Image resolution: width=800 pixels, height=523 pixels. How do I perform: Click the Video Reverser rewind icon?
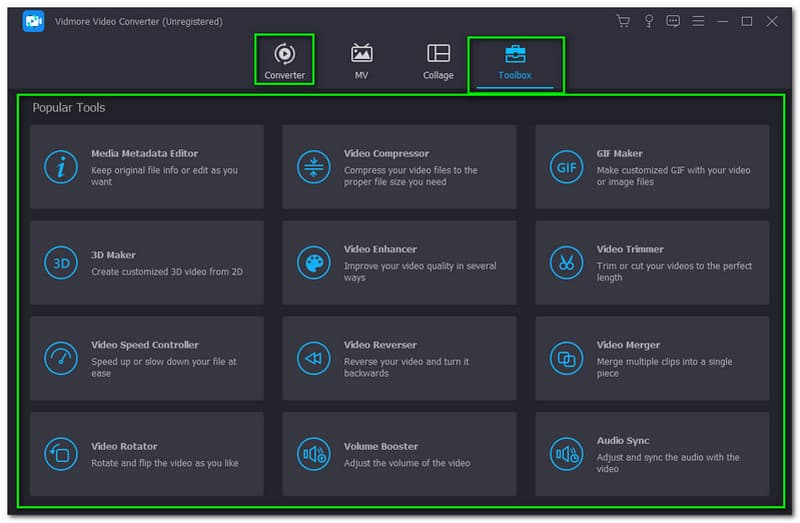[x=313, y=358]
